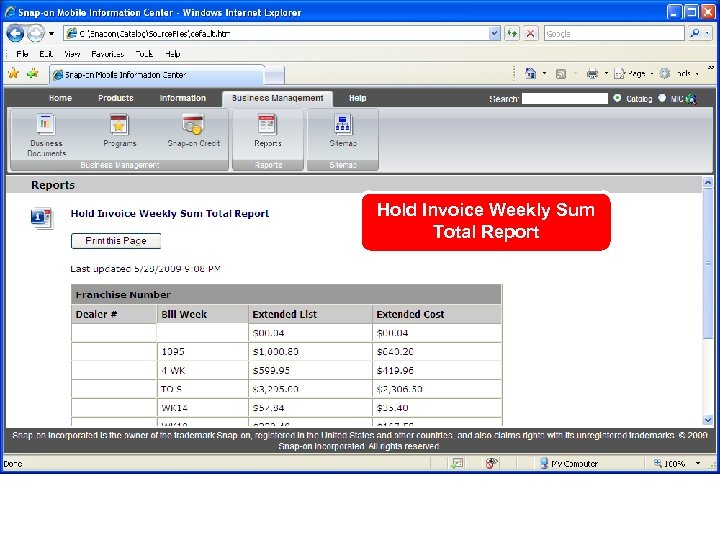Expand the address bar dropdown
This screenshot has width=720, height=540.
[x=494, y=33]
